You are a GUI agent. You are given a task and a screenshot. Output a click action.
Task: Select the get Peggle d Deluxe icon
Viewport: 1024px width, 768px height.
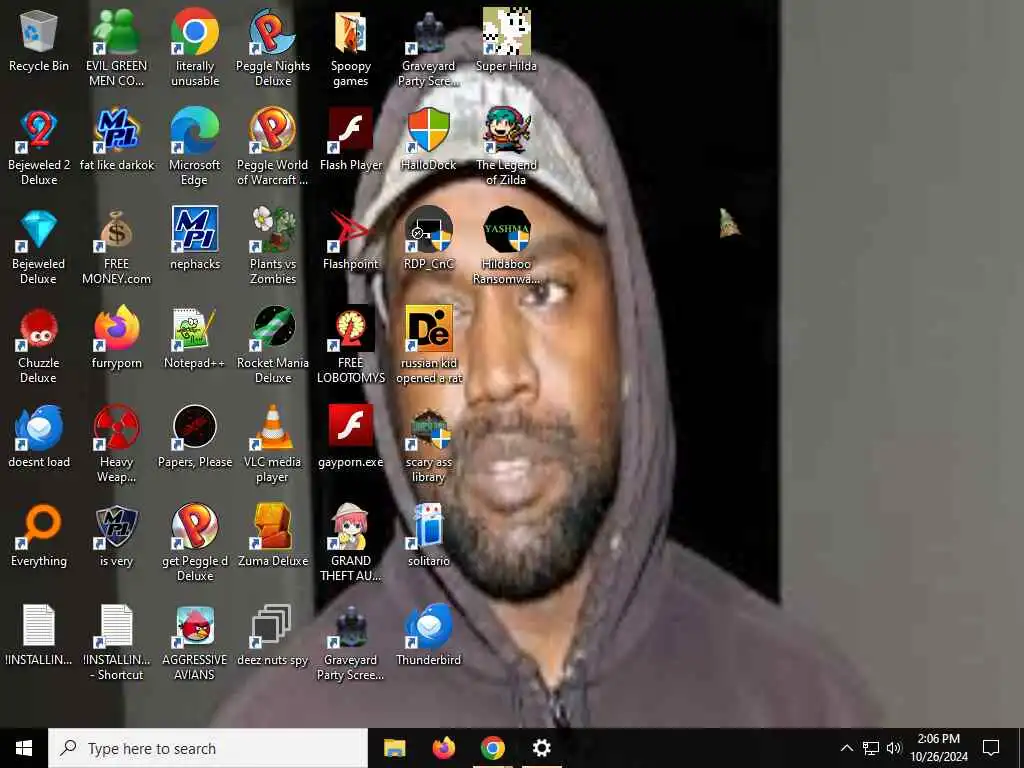pyautogui.click(x=195, y=526)
